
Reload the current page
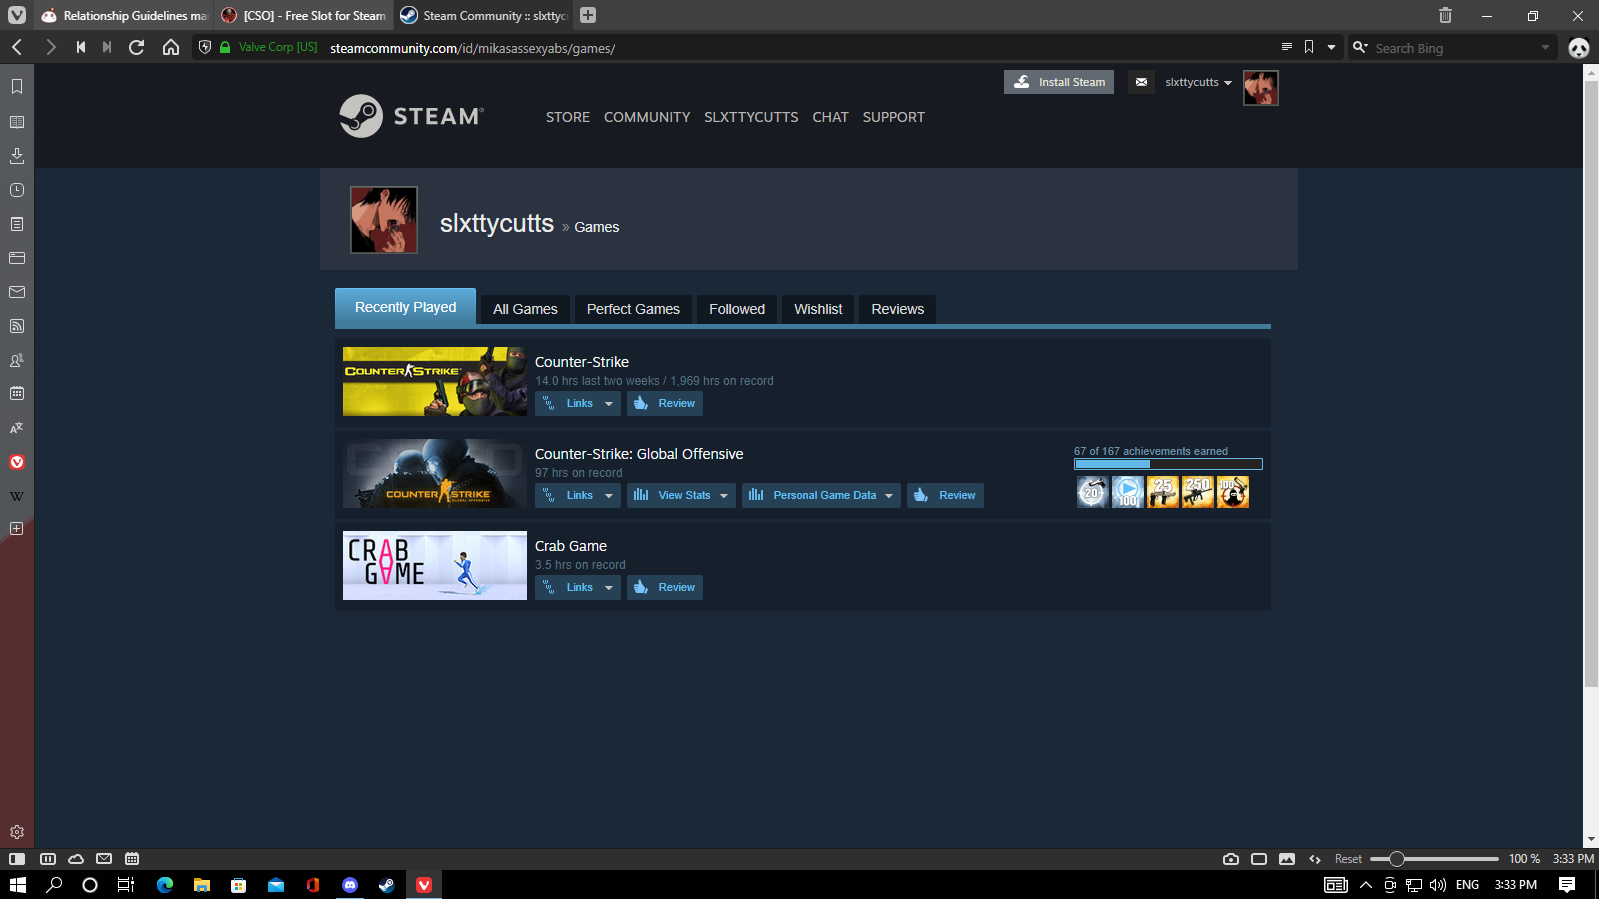(137, 47)
